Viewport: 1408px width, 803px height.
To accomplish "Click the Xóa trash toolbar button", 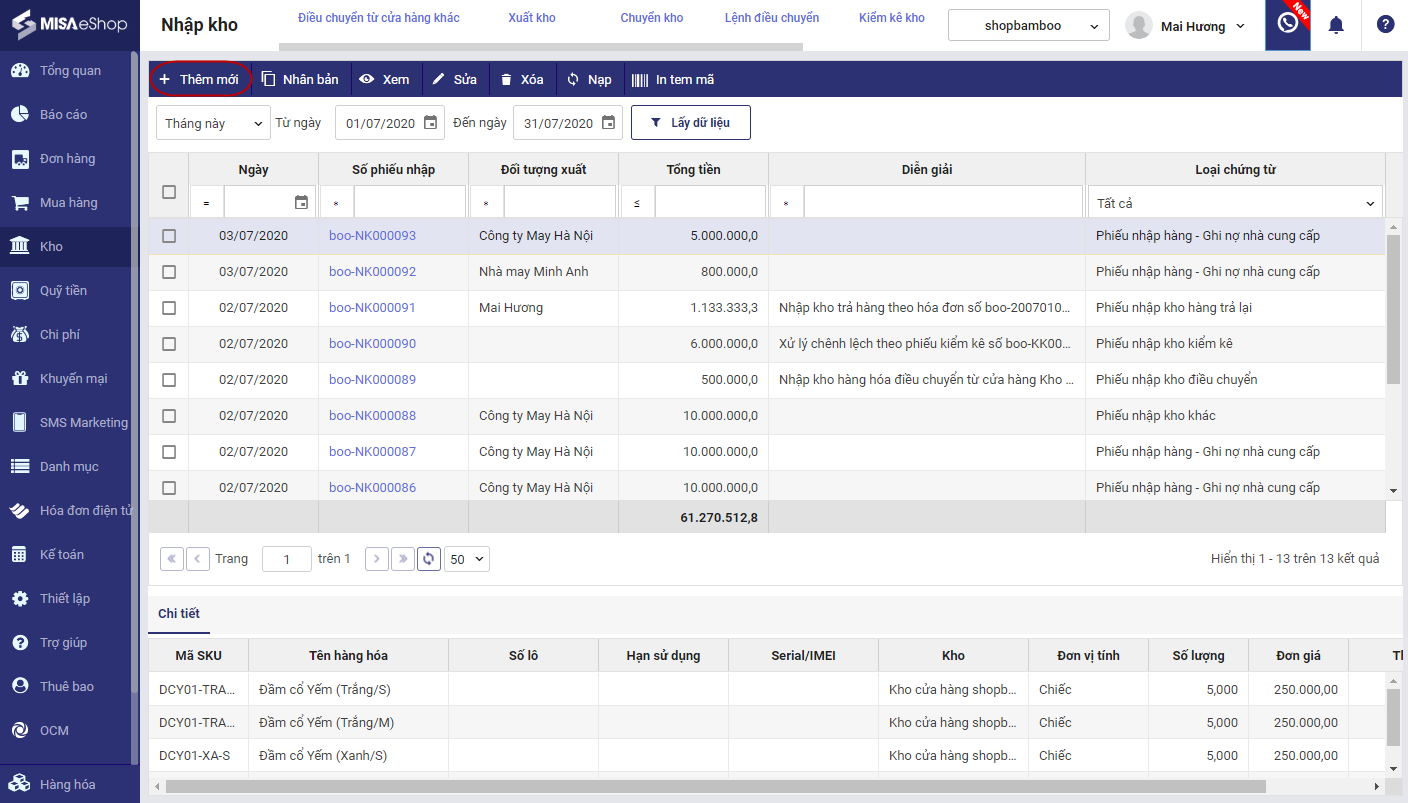I will point(521,80).
